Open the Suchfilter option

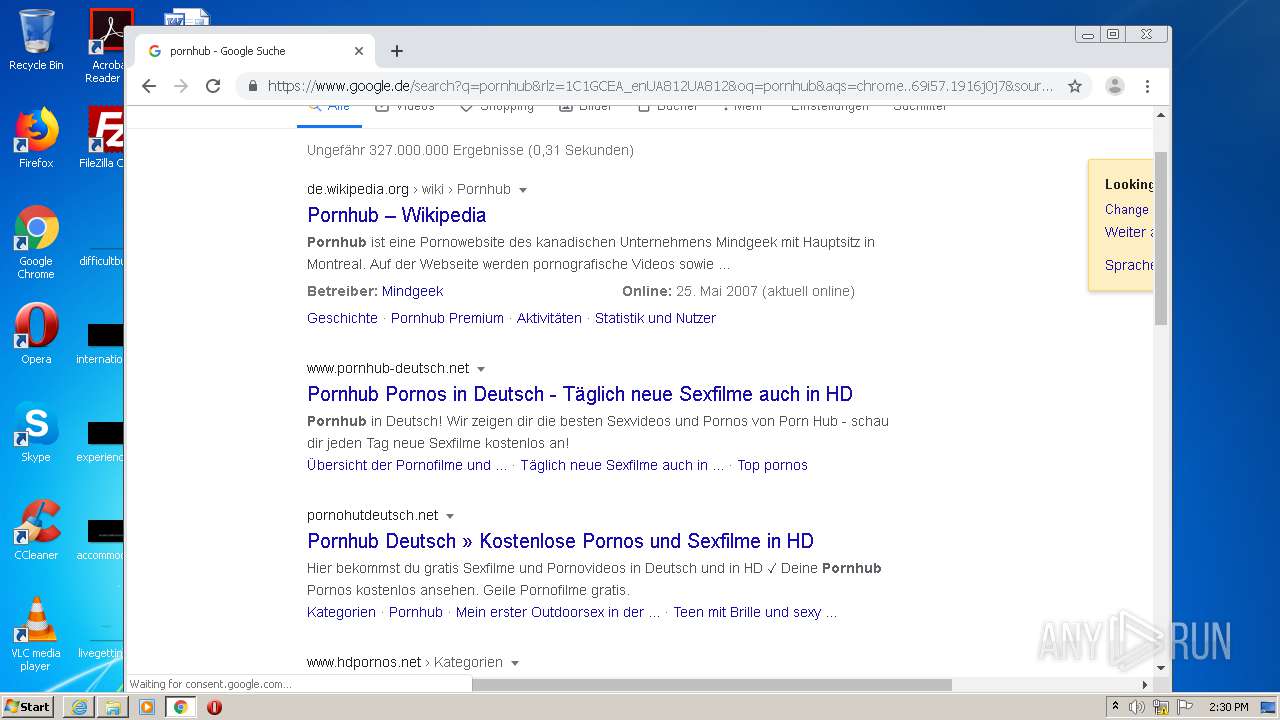pos(920,107)
